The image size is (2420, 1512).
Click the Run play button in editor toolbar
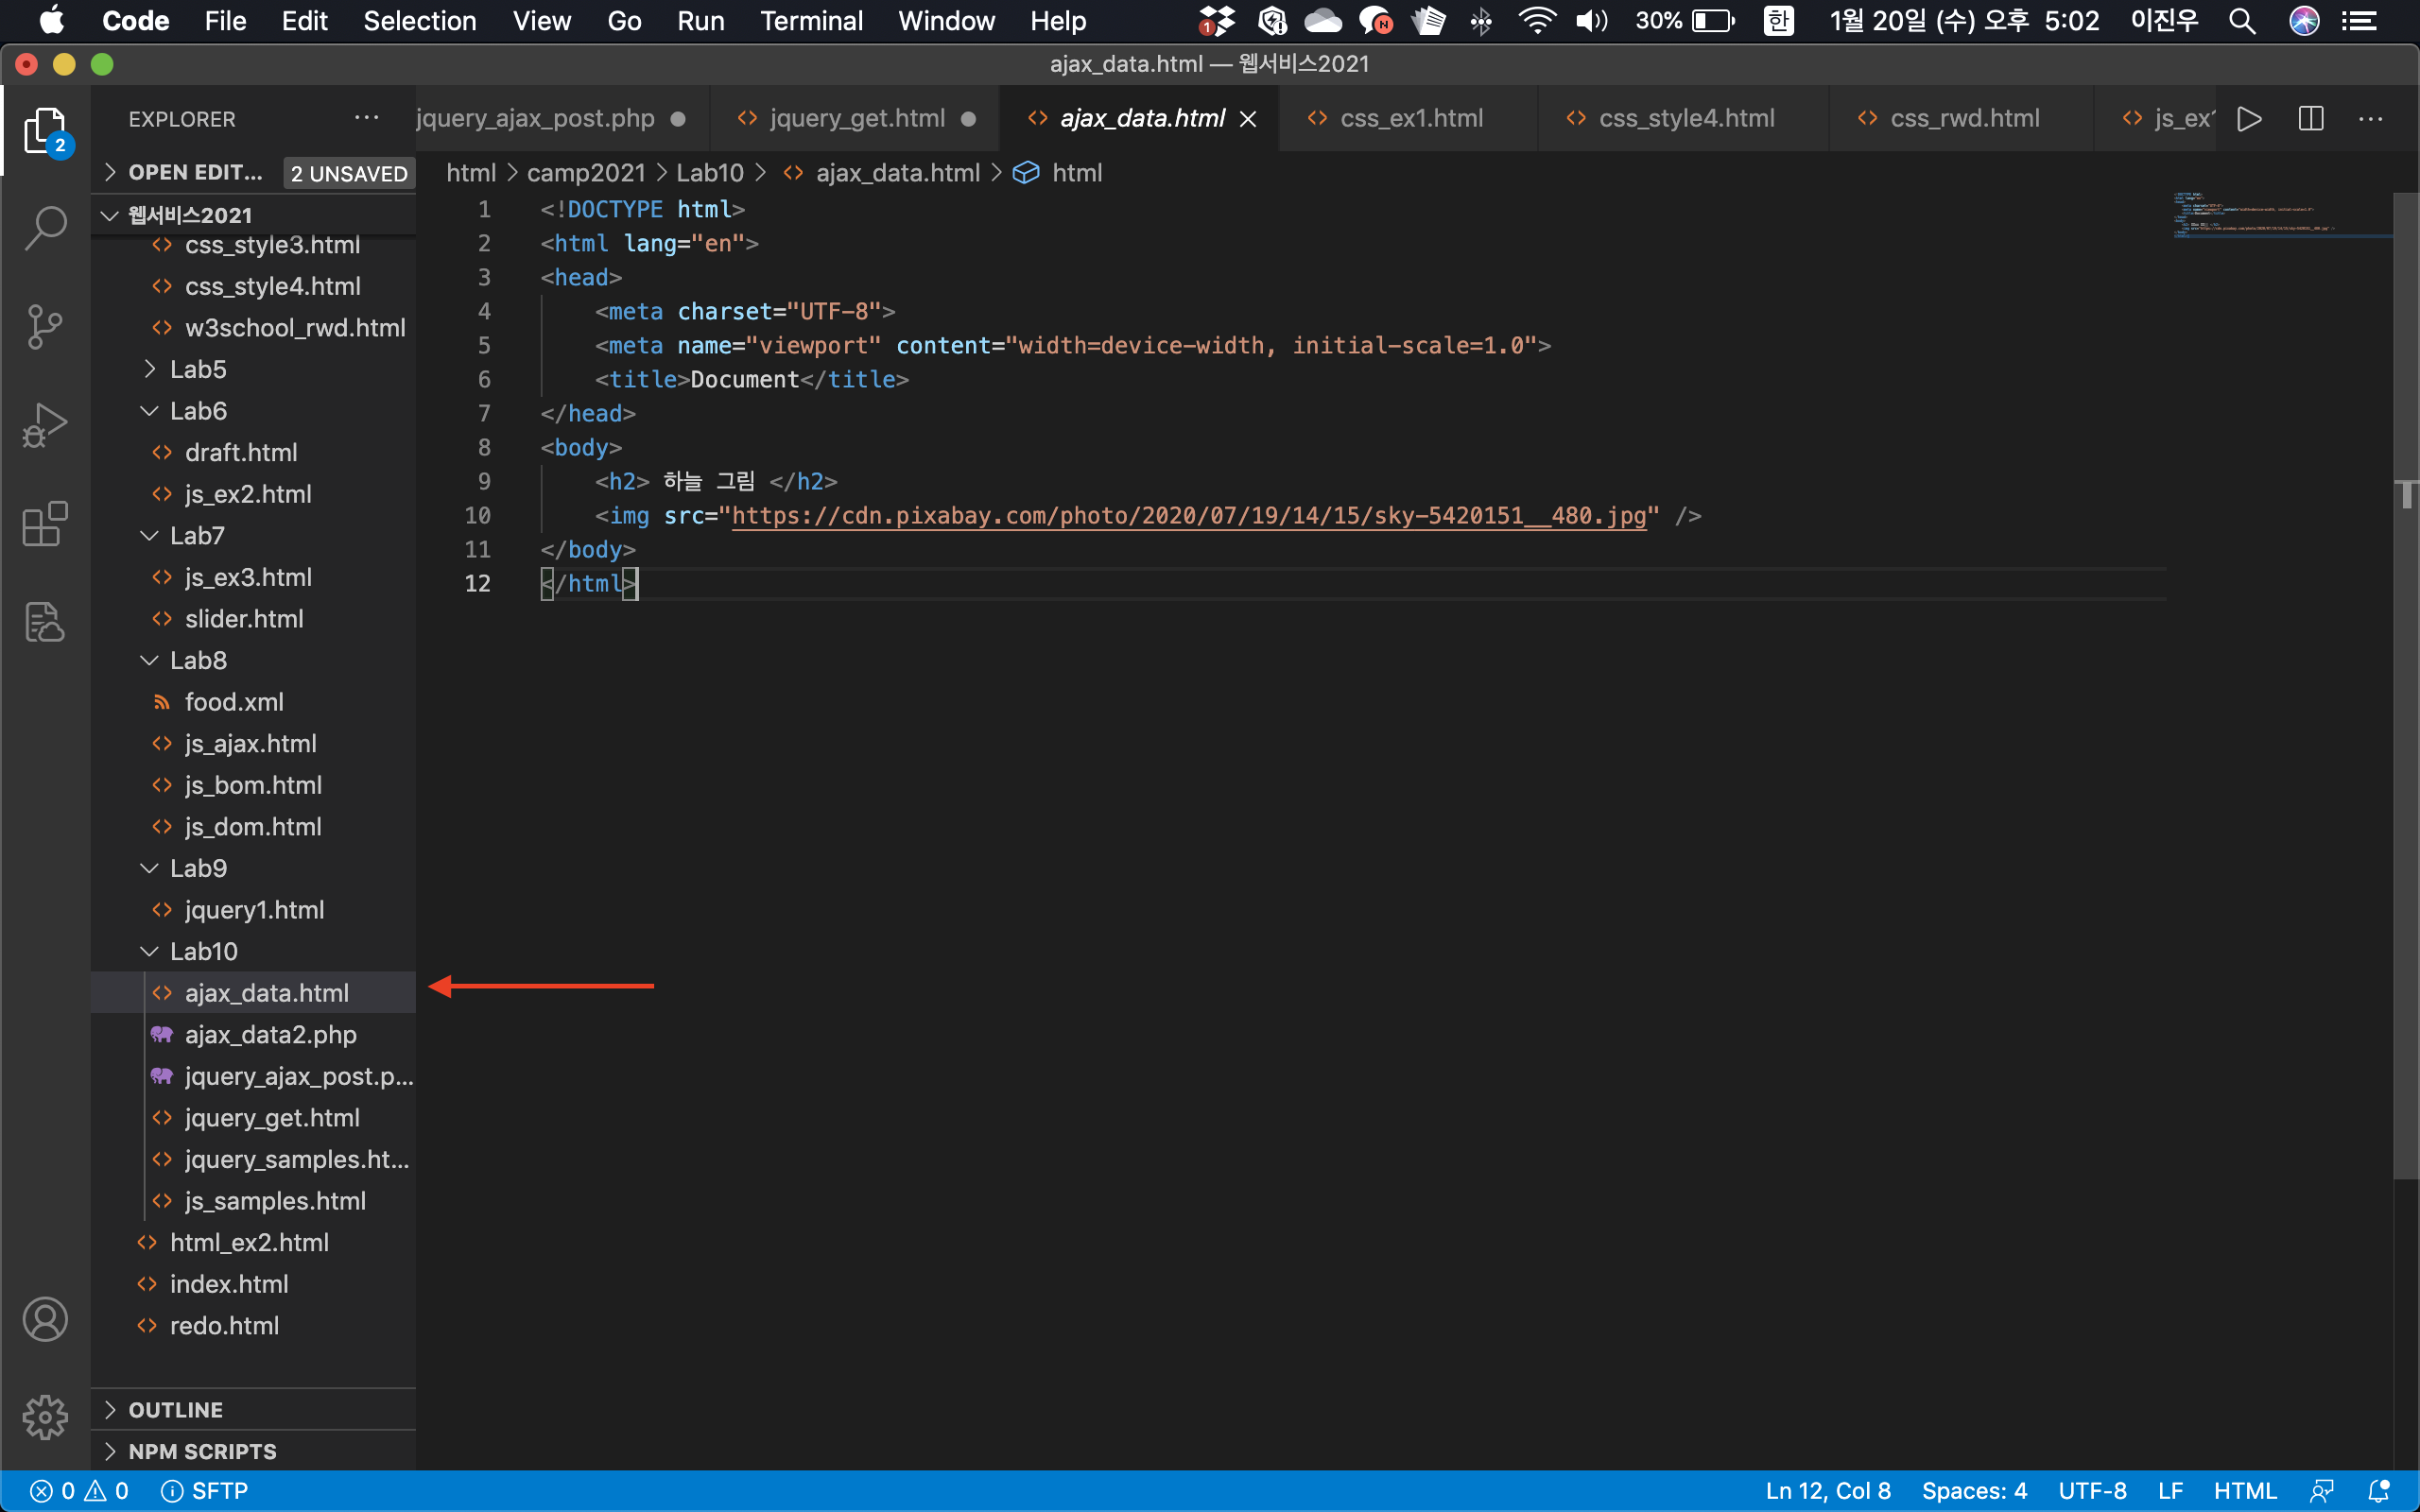tap(2249, 119)
